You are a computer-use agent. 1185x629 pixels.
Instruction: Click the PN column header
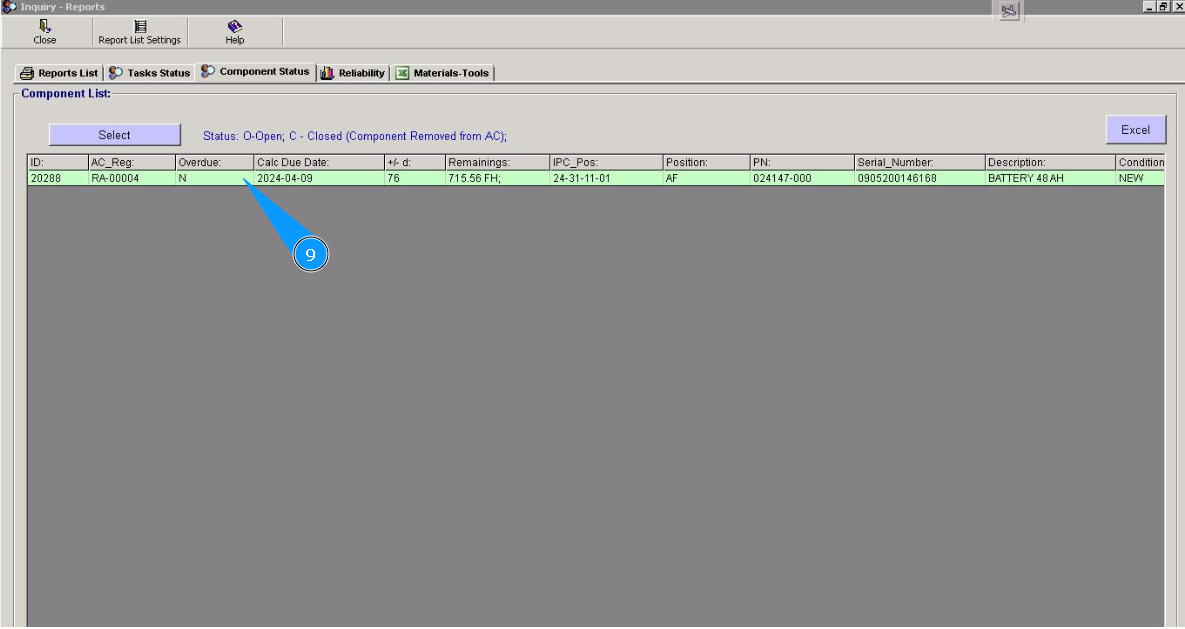pos(803,163)
